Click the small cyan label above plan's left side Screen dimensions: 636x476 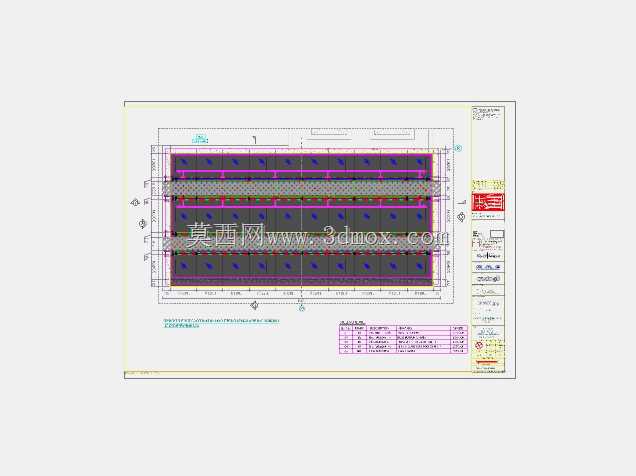click(200, 139)
